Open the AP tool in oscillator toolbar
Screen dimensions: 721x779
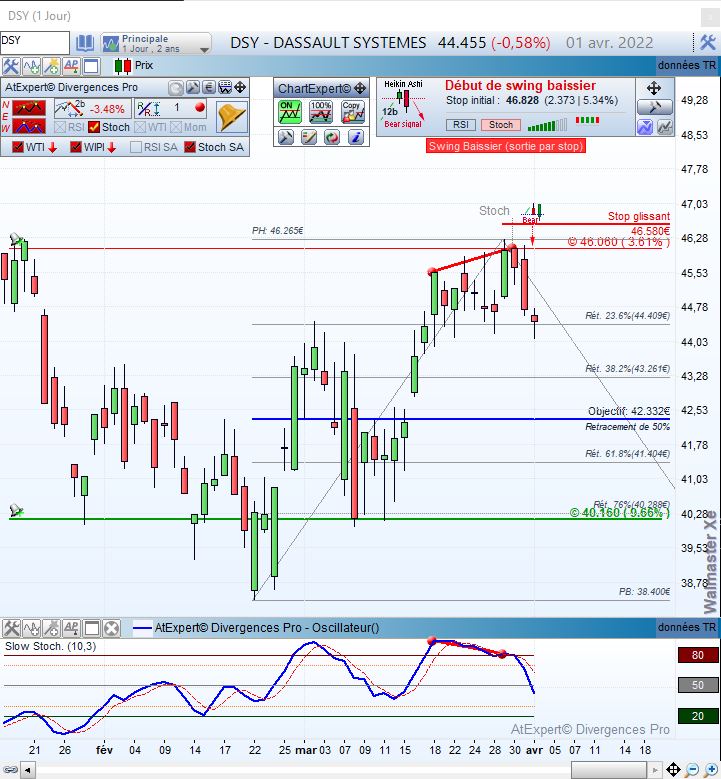tap(72, 628)
